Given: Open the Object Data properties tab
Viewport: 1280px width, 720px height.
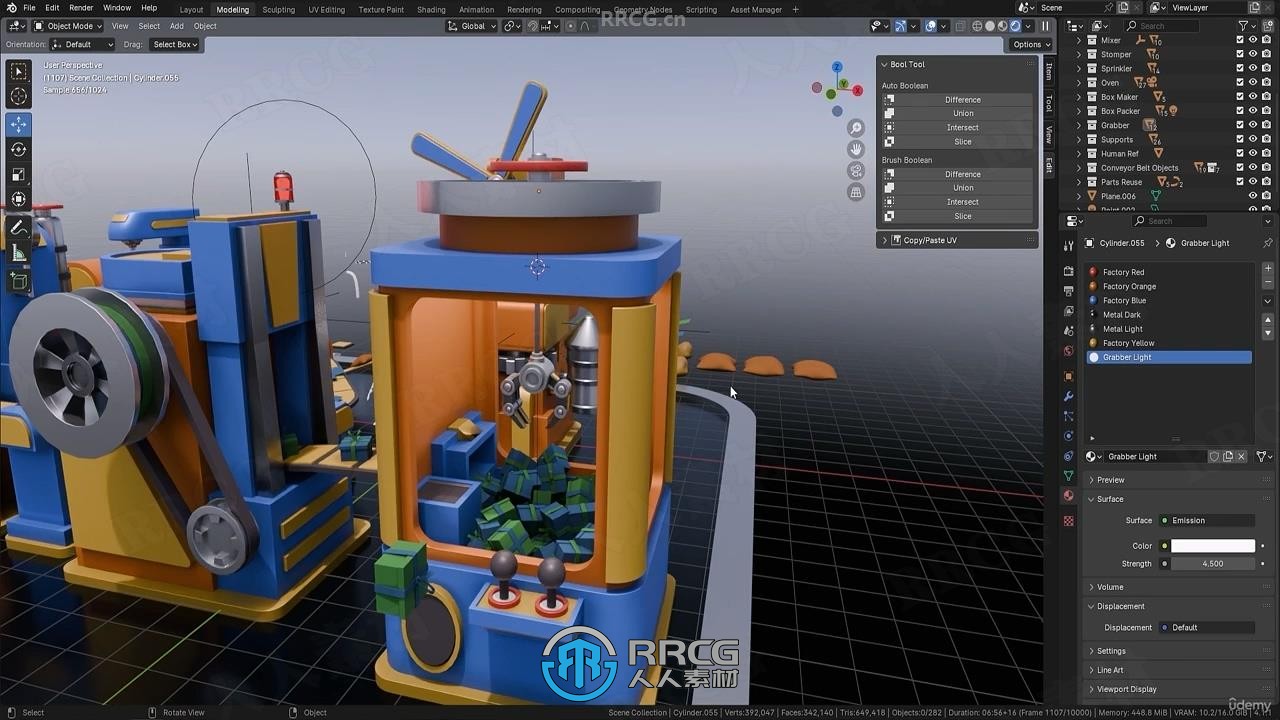Looking at the screenshot, I should (x=1068, y=476).
